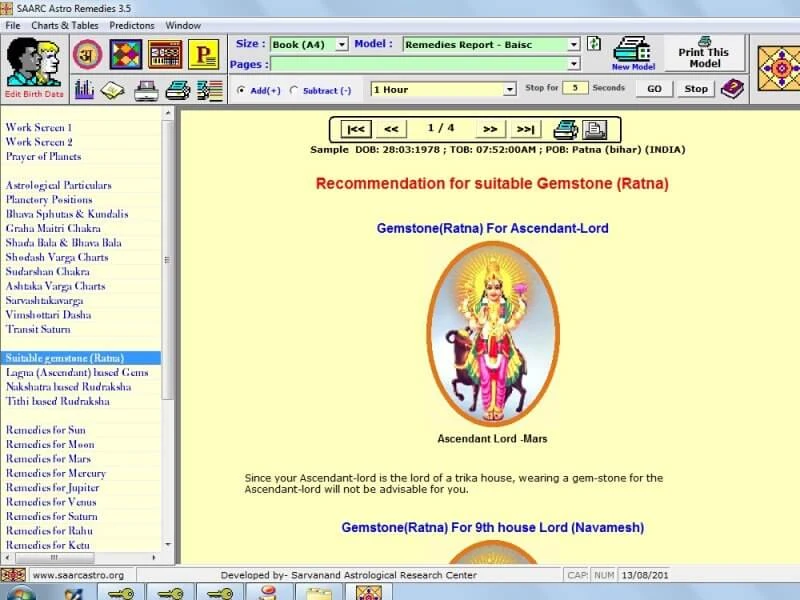Open the bar graph icon
This screenshot has width=800, height=600.
coord(84,90)
